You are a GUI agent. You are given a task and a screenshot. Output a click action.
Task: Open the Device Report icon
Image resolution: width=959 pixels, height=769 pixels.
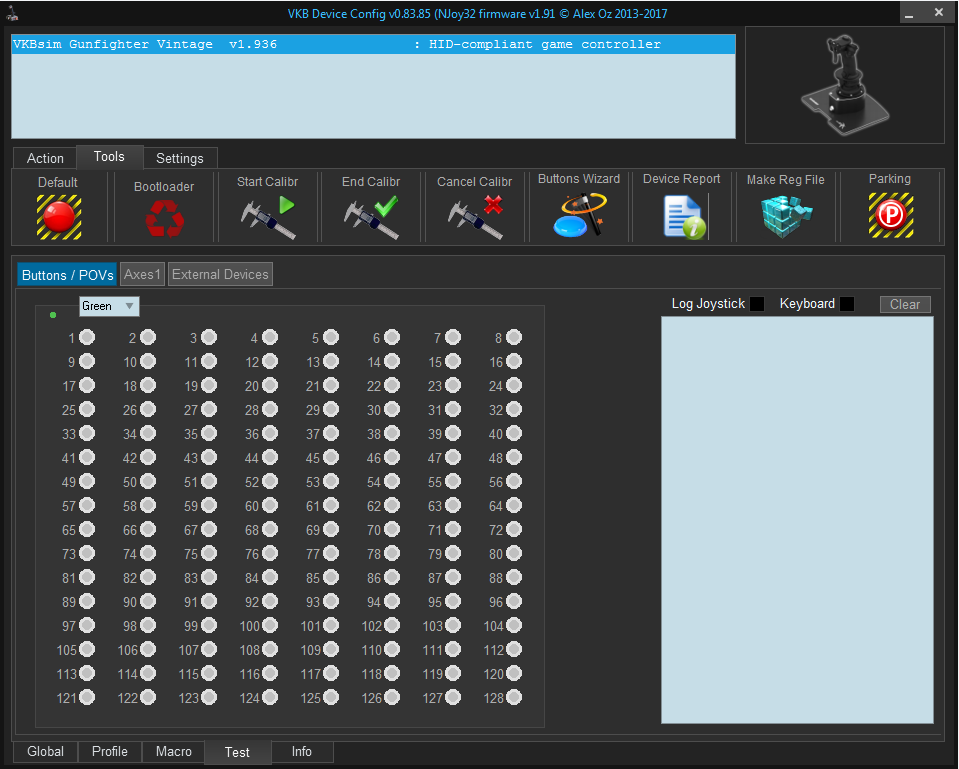click(683, 216)
